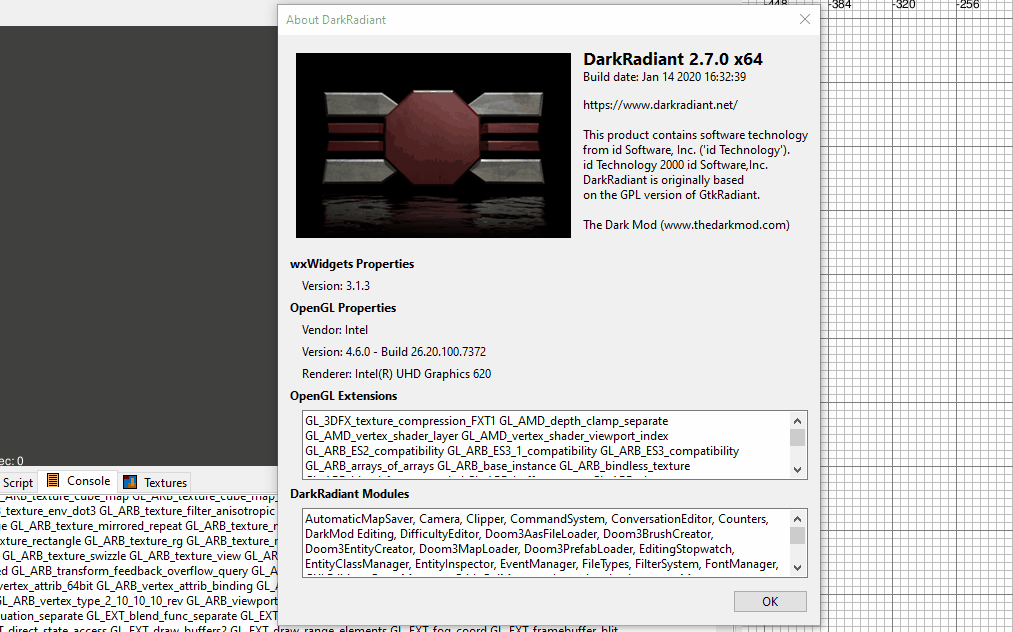
Task: Click the Console tab icon
Action: point(53,481)
